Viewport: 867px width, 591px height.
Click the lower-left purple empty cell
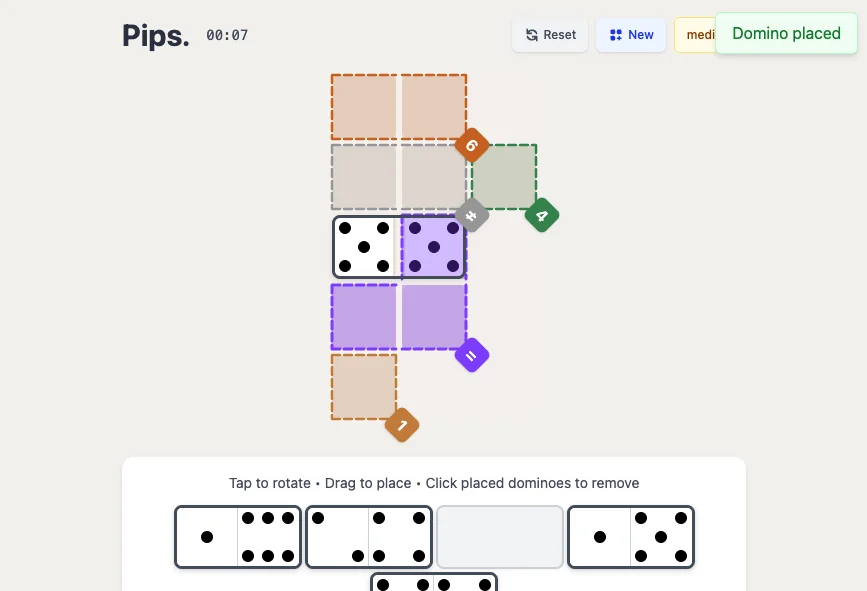pyautogui.click(x=364, y=317)
